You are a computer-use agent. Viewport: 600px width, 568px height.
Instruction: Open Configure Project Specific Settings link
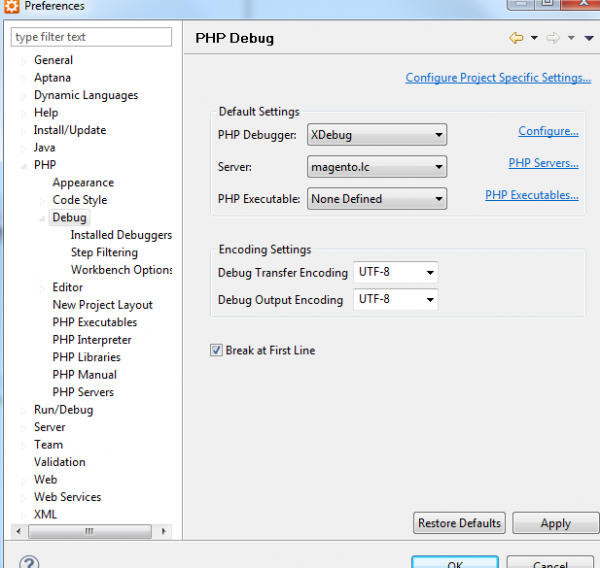[x=498, y=78]
